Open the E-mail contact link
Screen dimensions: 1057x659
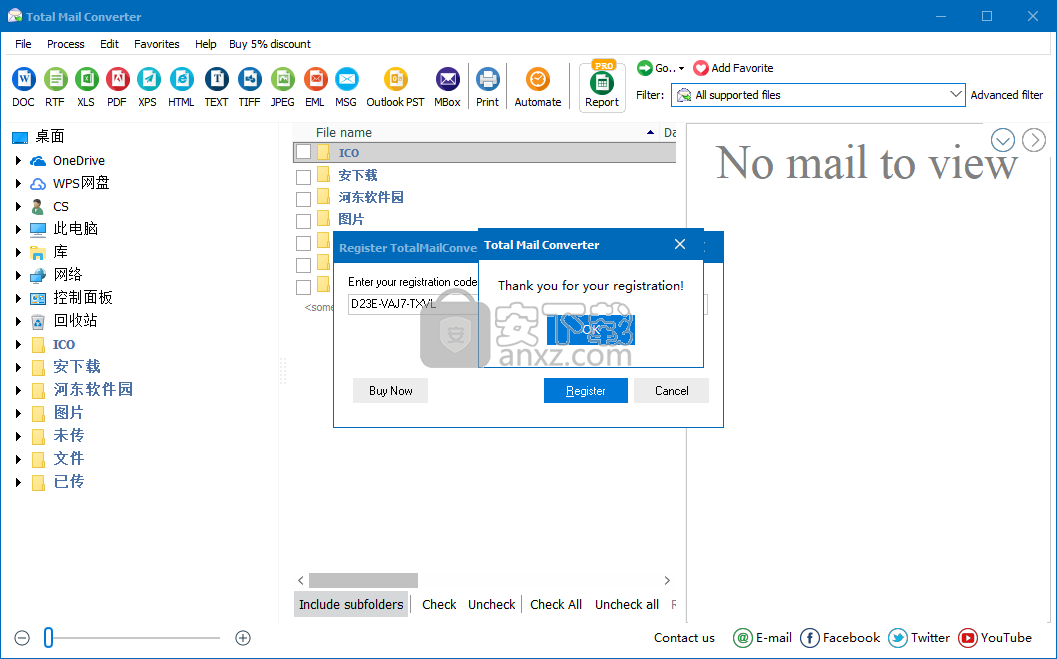[x=762, y=637]
